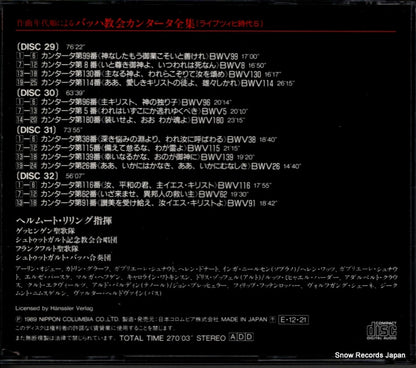The width and height of the screenshot is (416, 368).
Task: Click the 56'07" duration of Disc 32
Action: pos(75,177)
